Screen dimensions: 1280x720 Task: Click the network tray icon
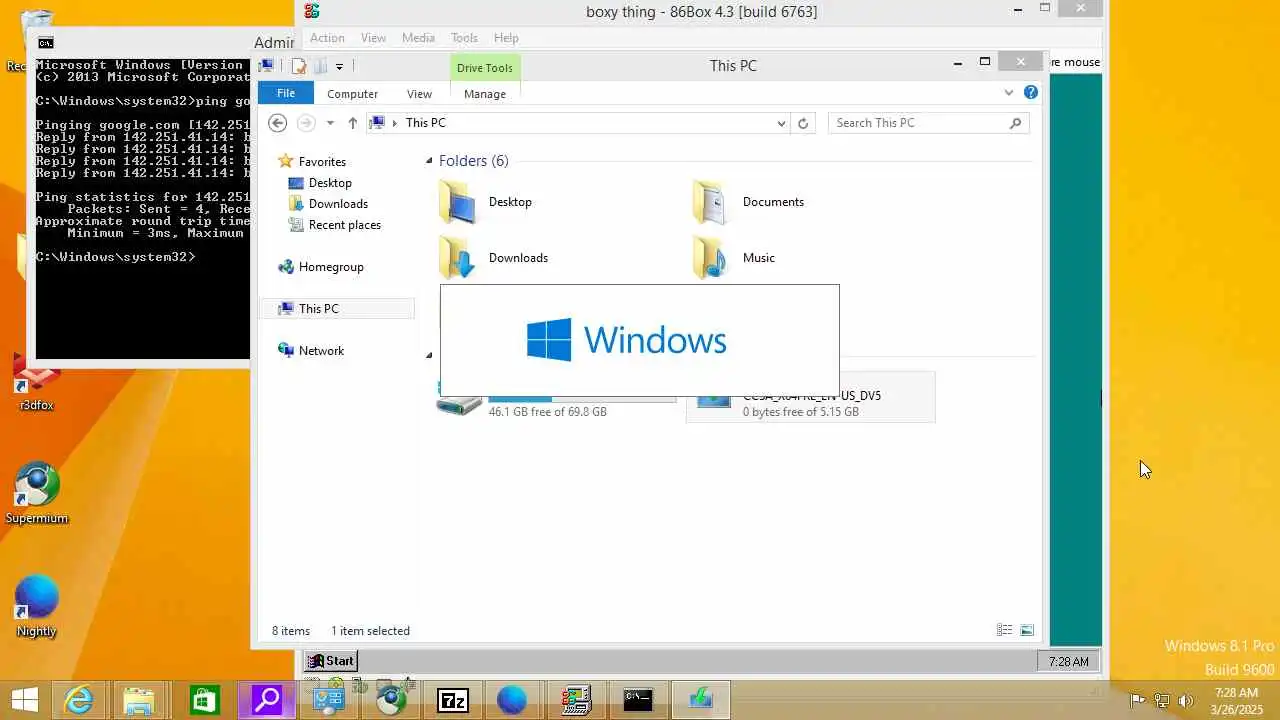coord(1162,700)
